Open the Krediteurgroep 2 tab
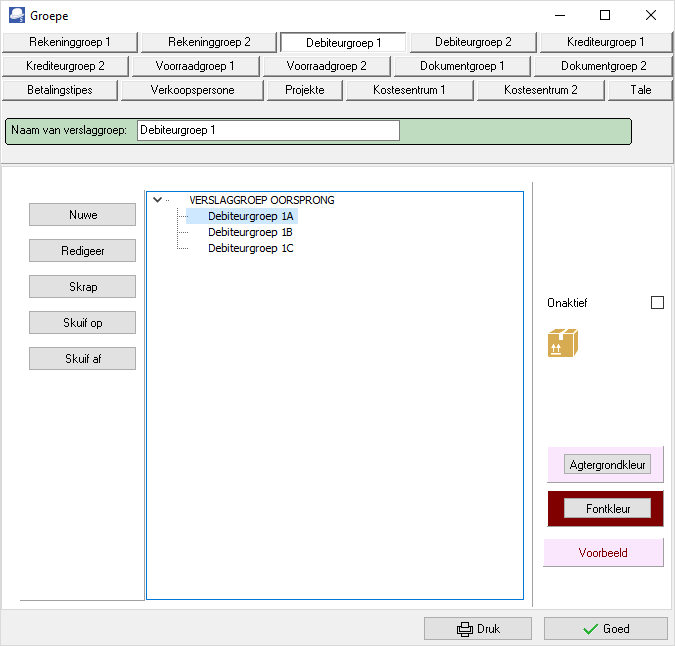Viewport: 675px width, 646px height. click(65, 66)
